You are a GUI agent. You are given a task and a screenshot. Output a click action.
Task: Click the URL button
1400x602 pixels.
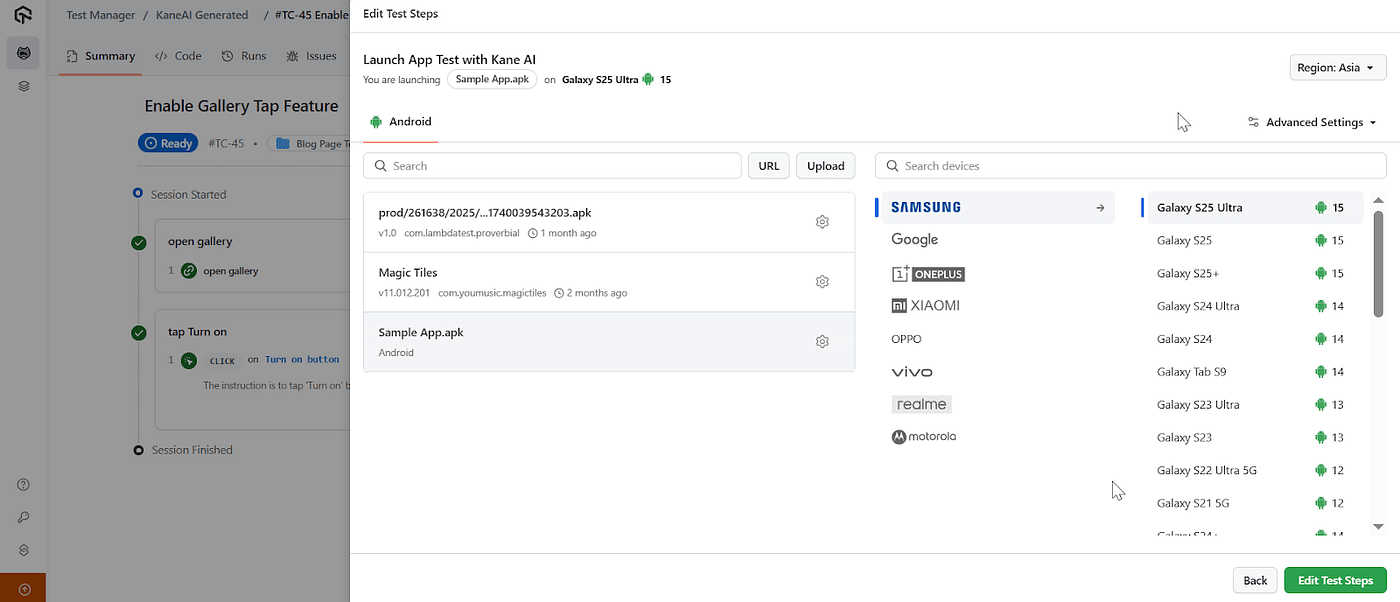pos(769,166)
